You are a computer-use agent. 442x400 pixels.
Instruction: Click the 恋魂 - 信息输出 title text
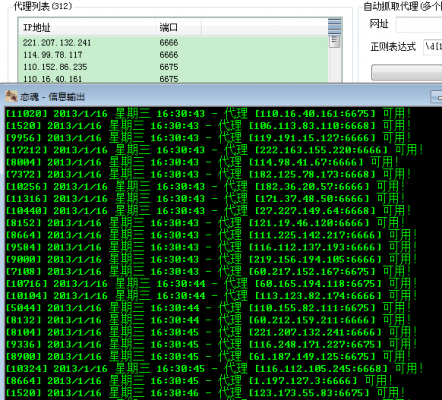click(x=52, y=97)
